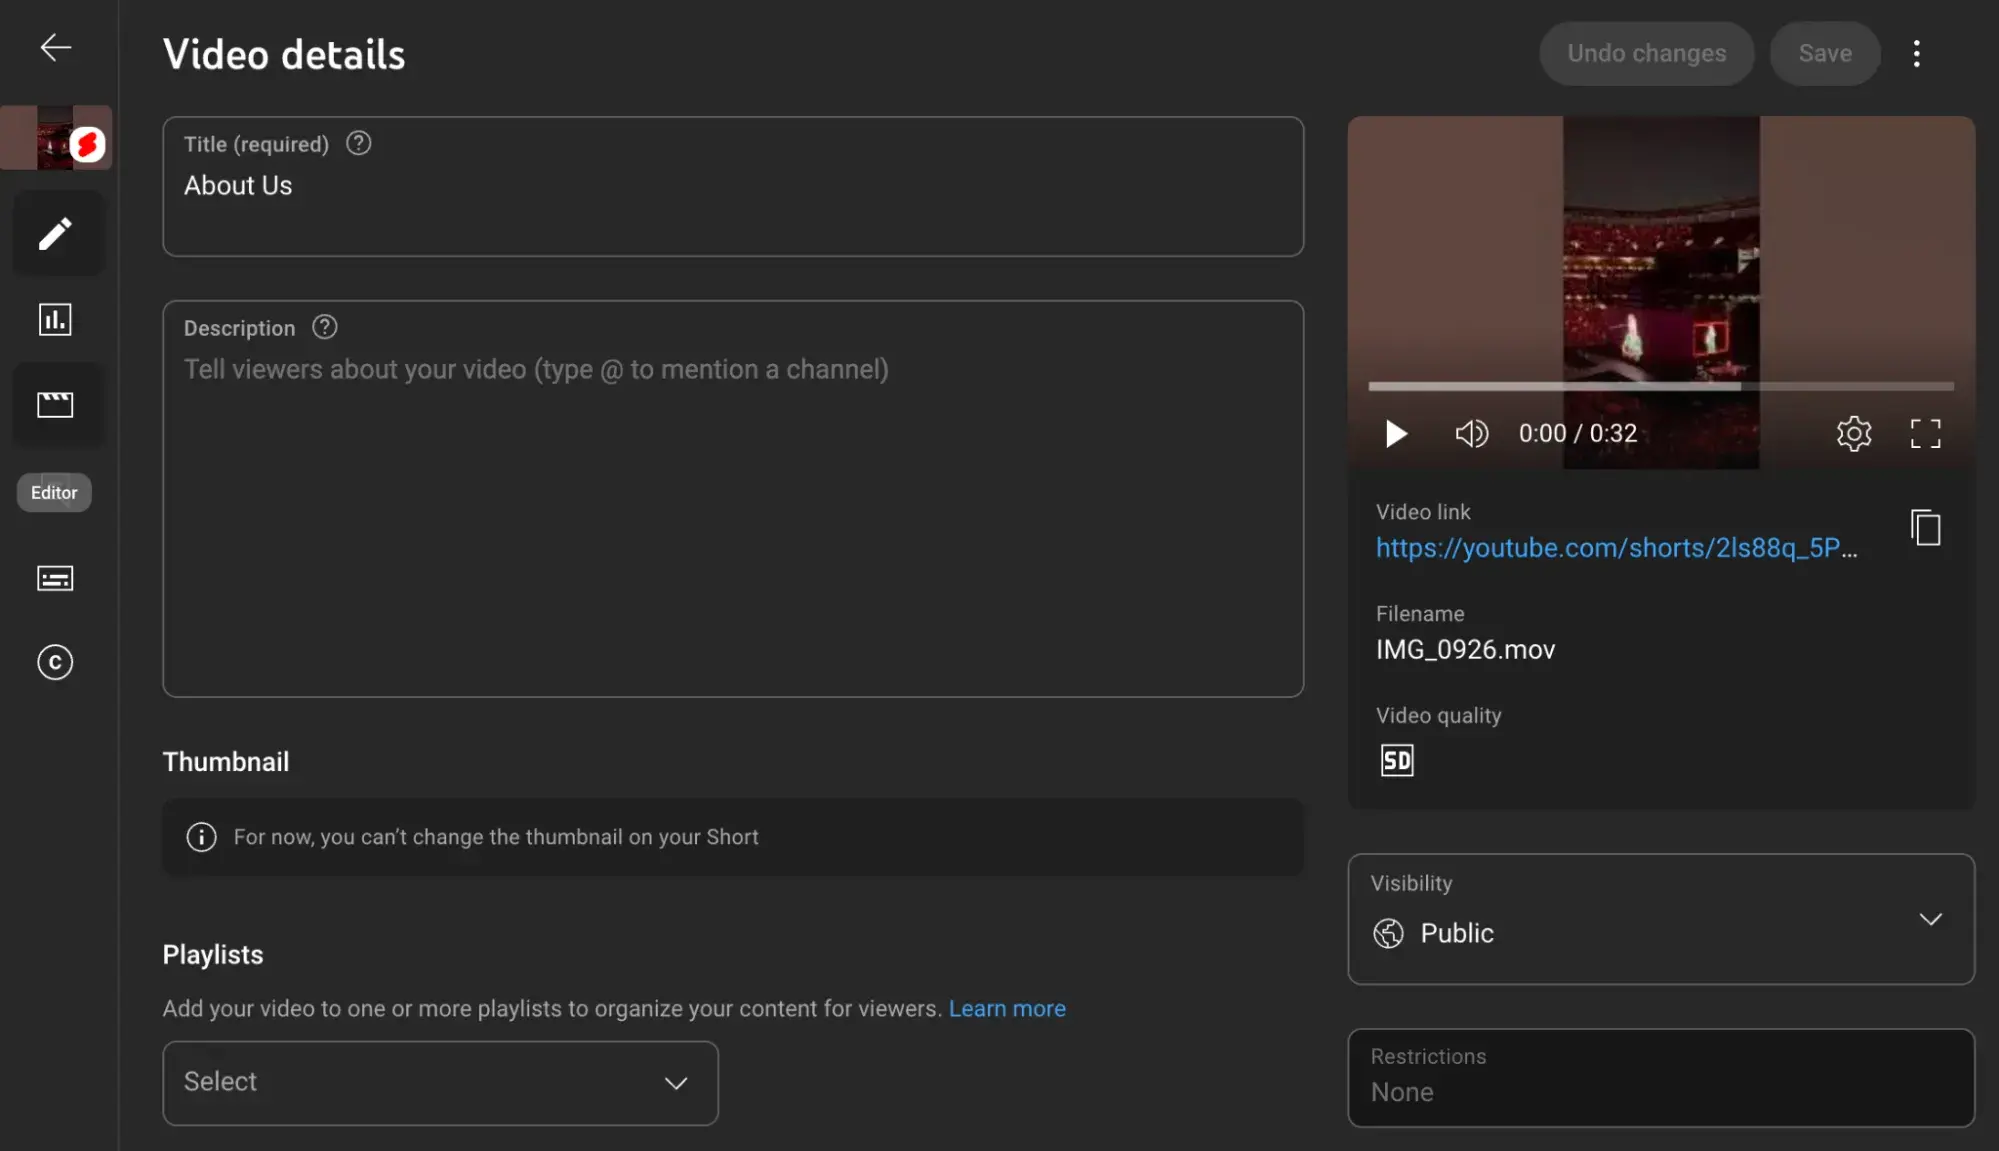
Task: Toggle video player volume/mute button
Action: click(x=1470, y=434)
